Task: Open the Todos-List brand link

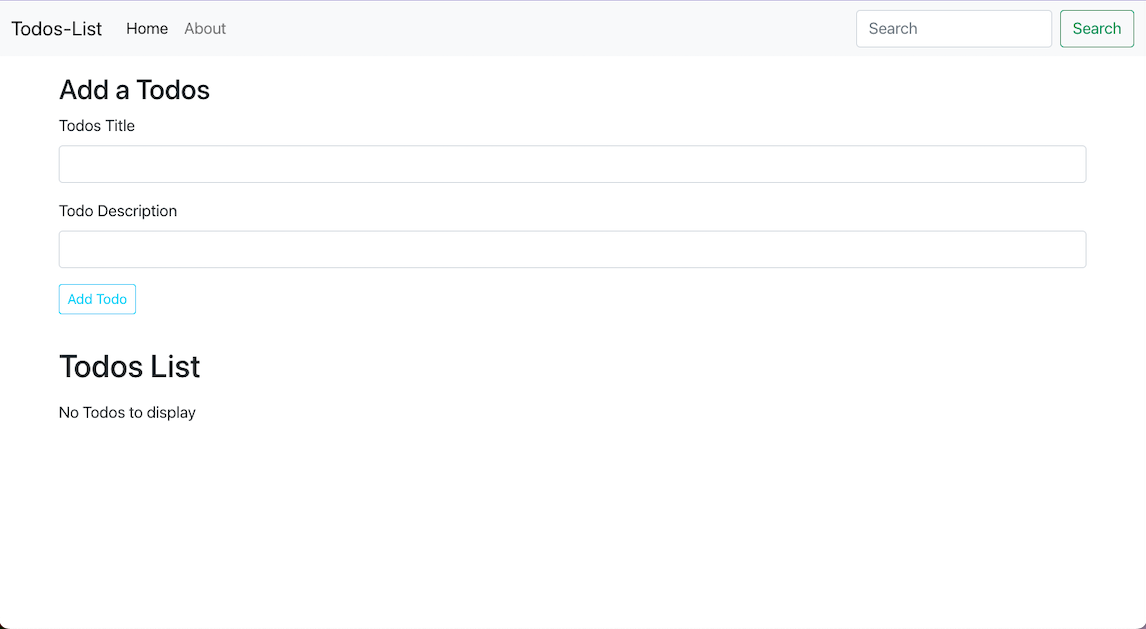Action: pos(56,28)
